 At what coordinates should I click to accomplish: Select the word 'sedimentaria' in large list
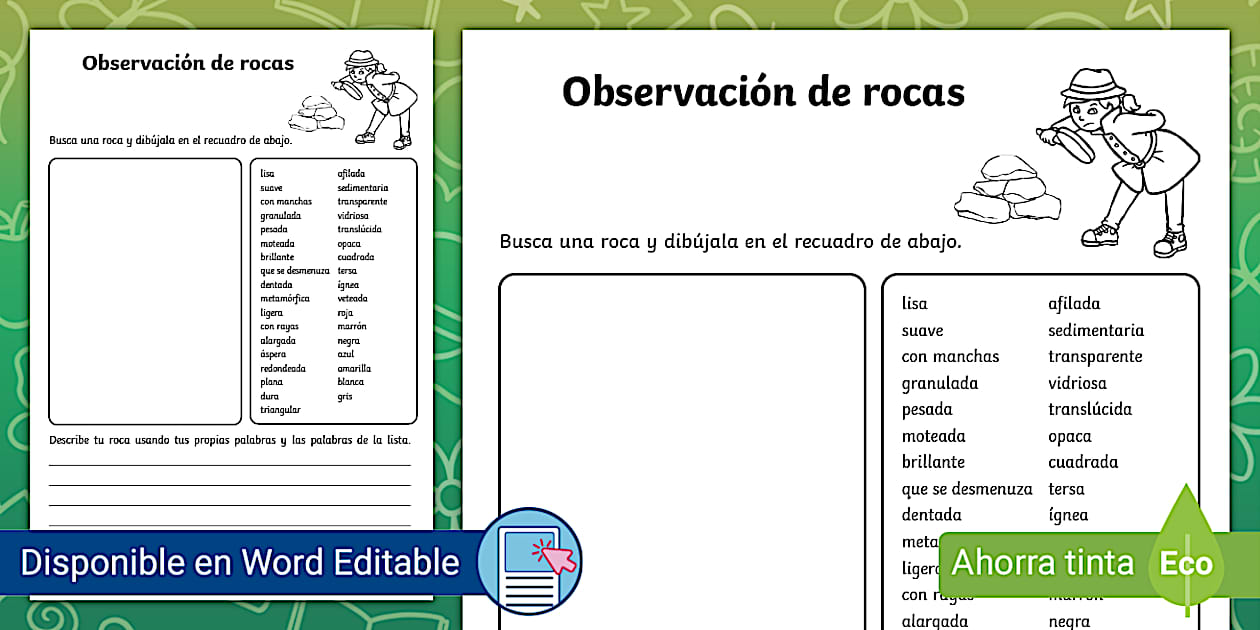[x=1095, y=330]
